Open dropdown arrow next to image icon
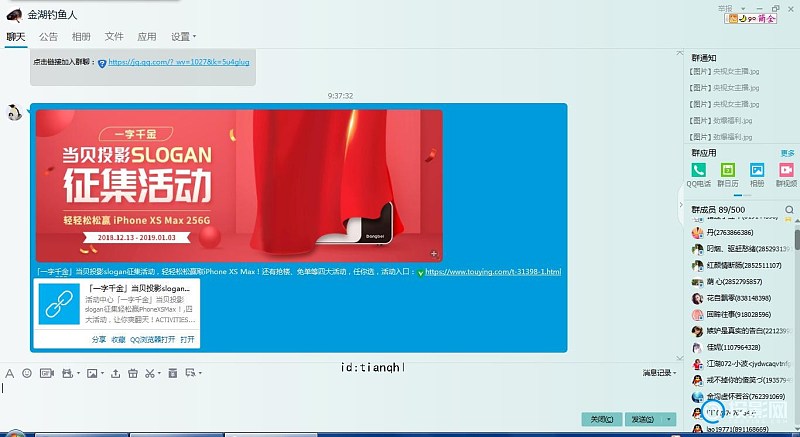The image size is (800, 437). (x=102, y=374)
